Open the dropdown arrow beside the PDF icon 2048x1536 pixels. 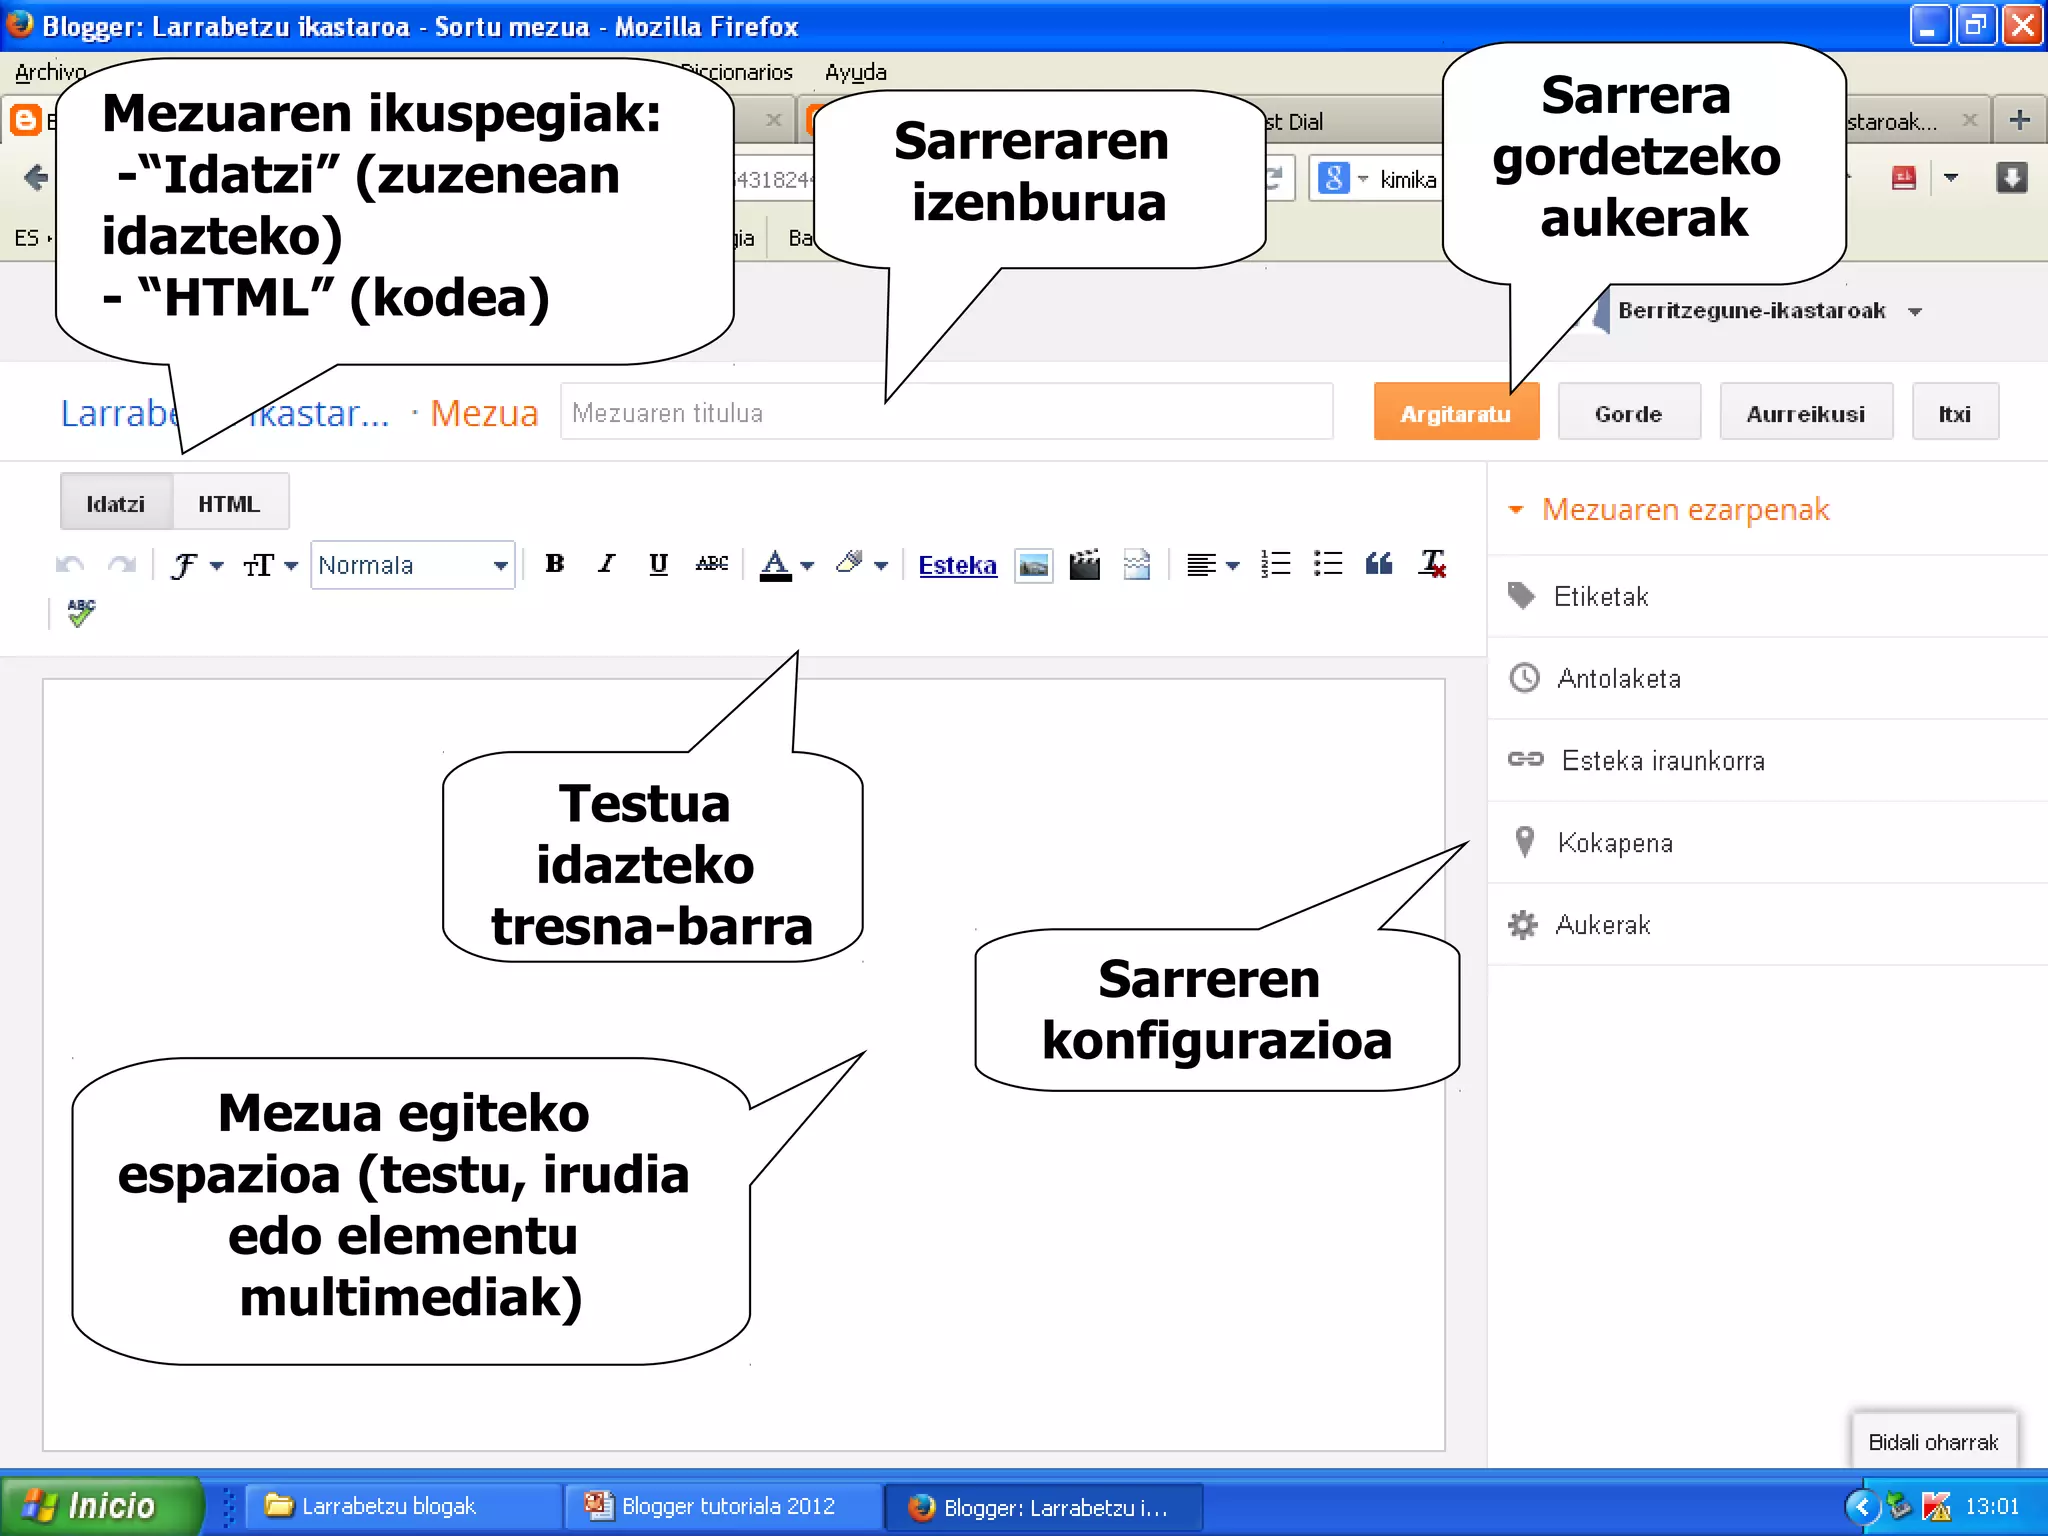1951,178
